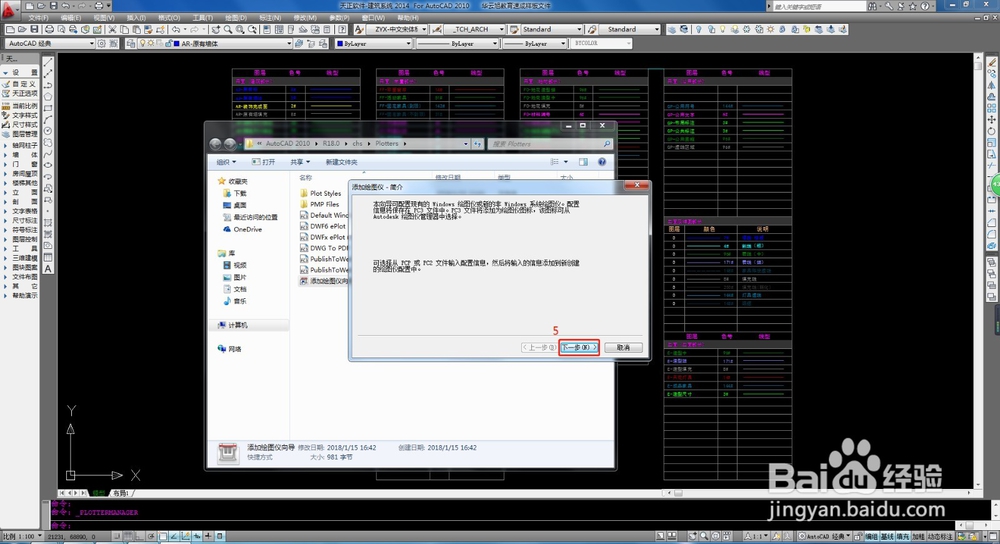The width and height of the screenshot is (1000, 544).
Task: Toggle 填充 in status bar
Action: click(903, 537)
